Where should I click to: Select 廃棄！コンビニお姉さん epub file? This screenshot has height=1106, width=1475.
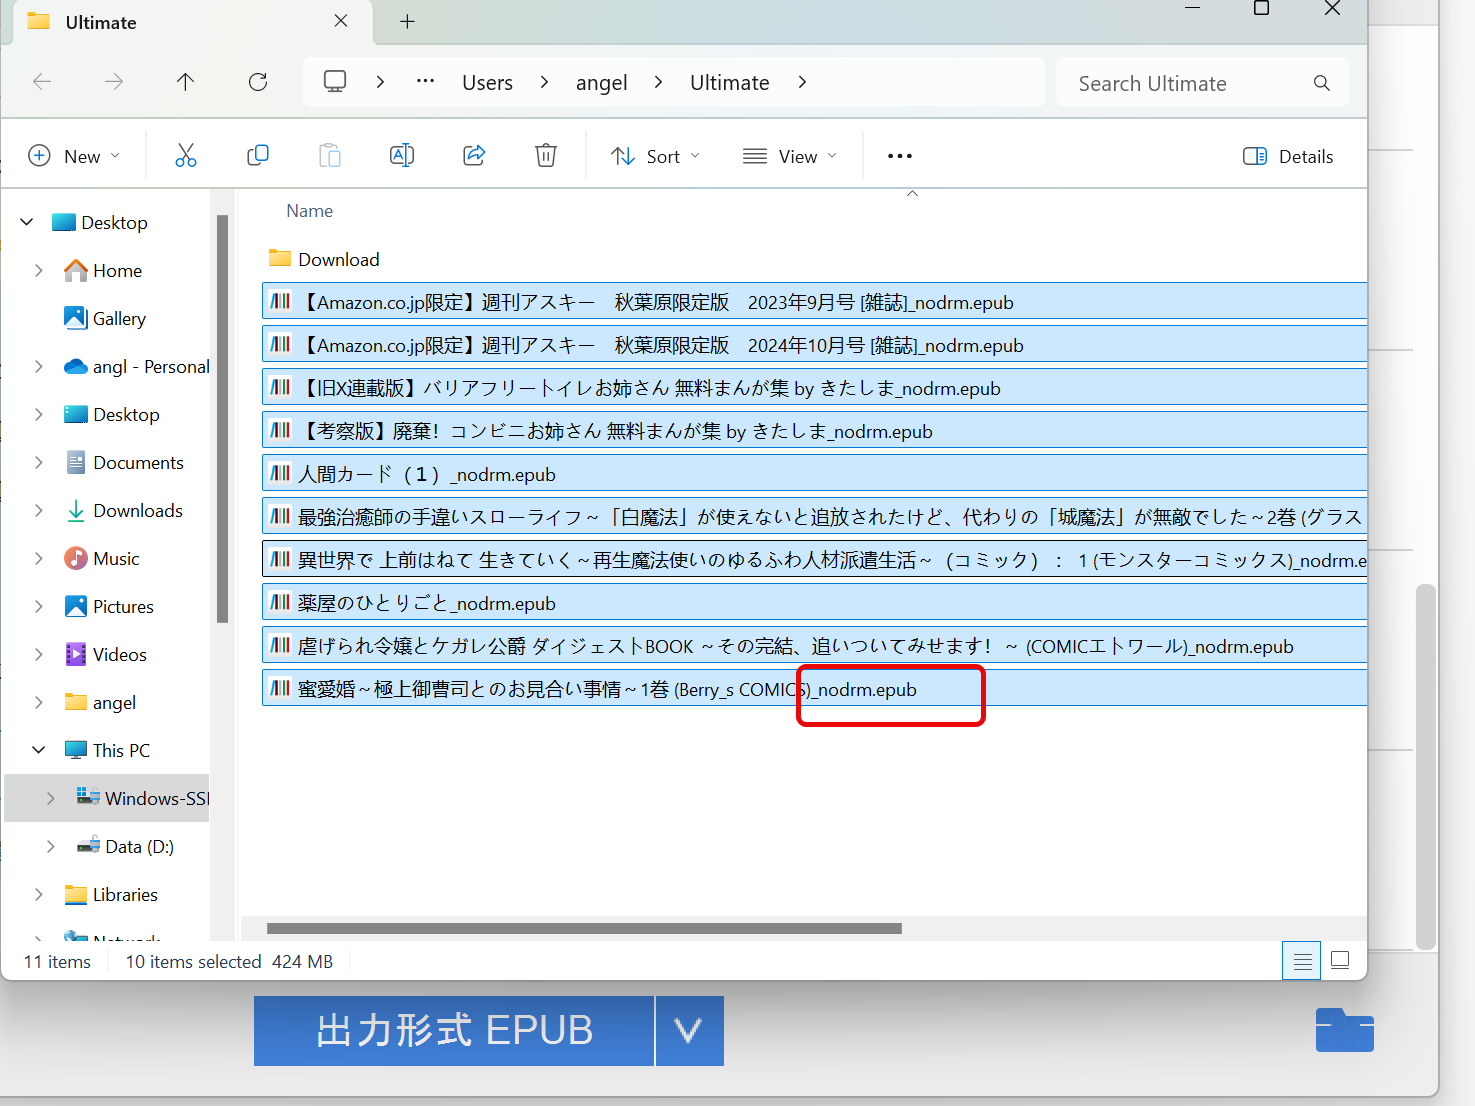point(814,431)
